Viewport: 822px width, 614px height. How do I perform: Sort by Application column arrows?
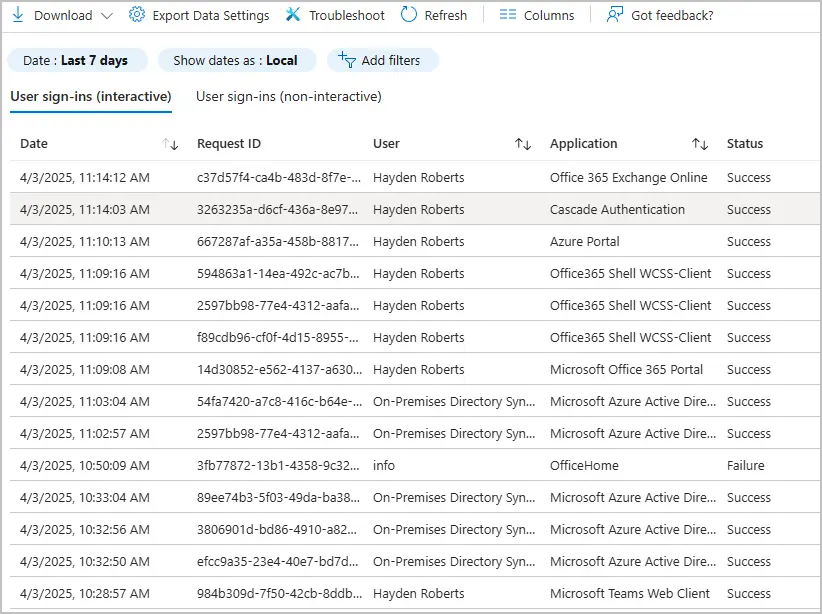(x=700, y=144)
